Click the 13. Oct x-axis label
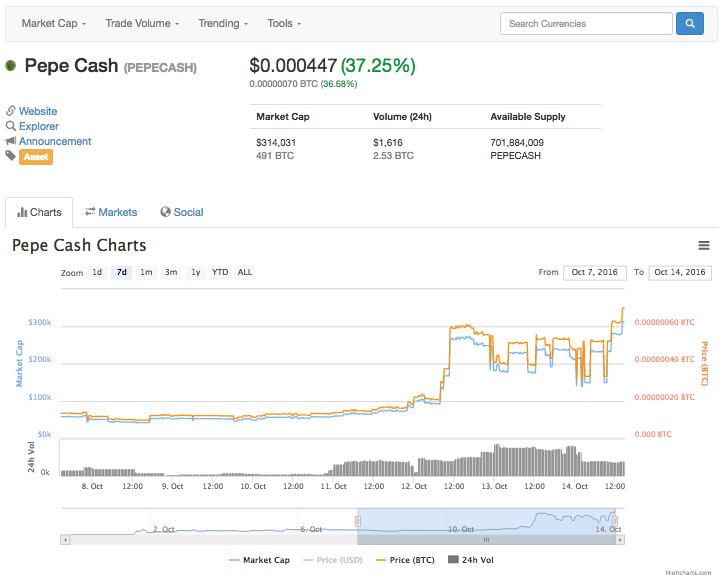Viewport: 723px width, 575px height. 494,486
